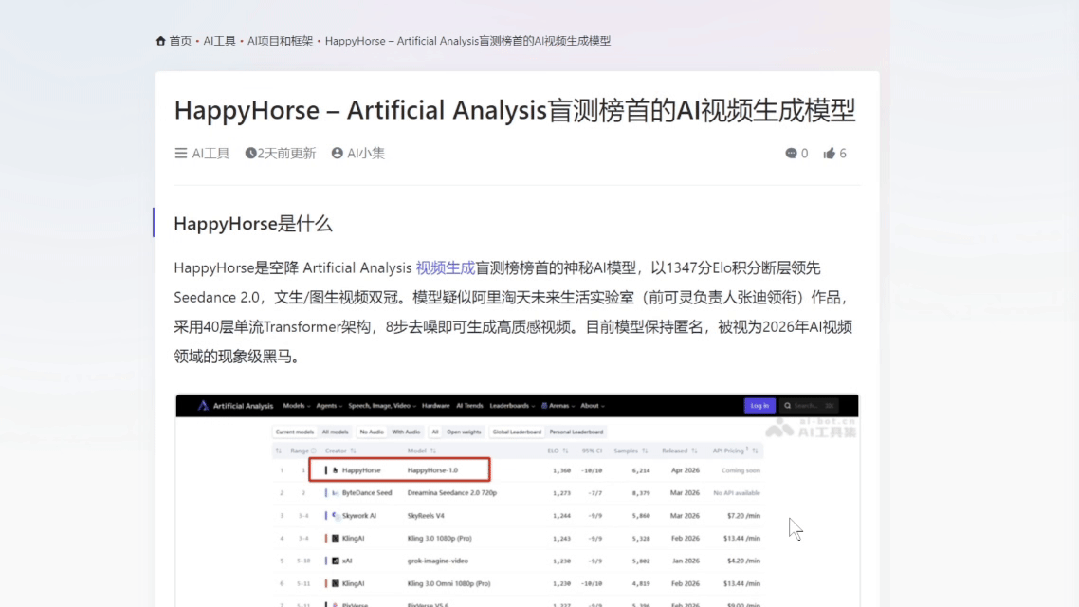This screenshot has width=1079, height=607.
Task: Sort by the Model column header in the screenshot
Action: coord(421,451)
